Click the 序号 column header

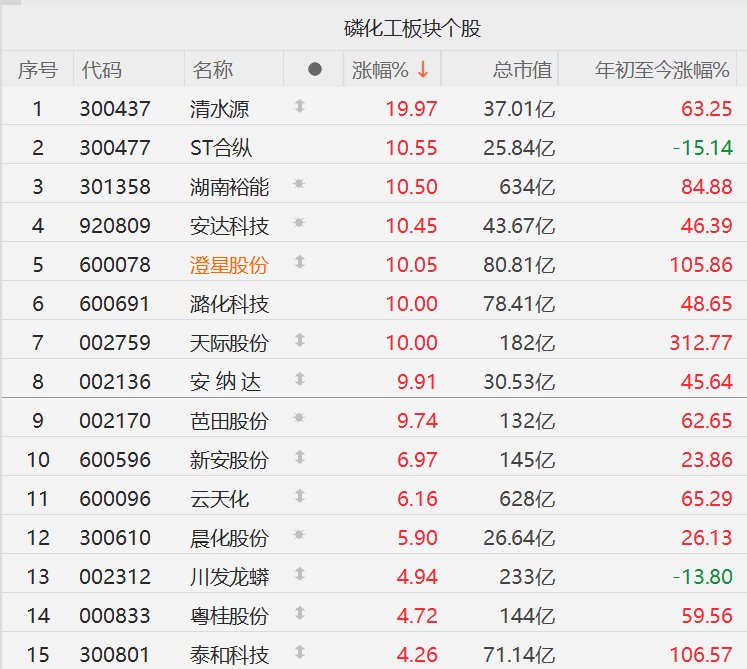pyautogui.click(x=37, y=70)
